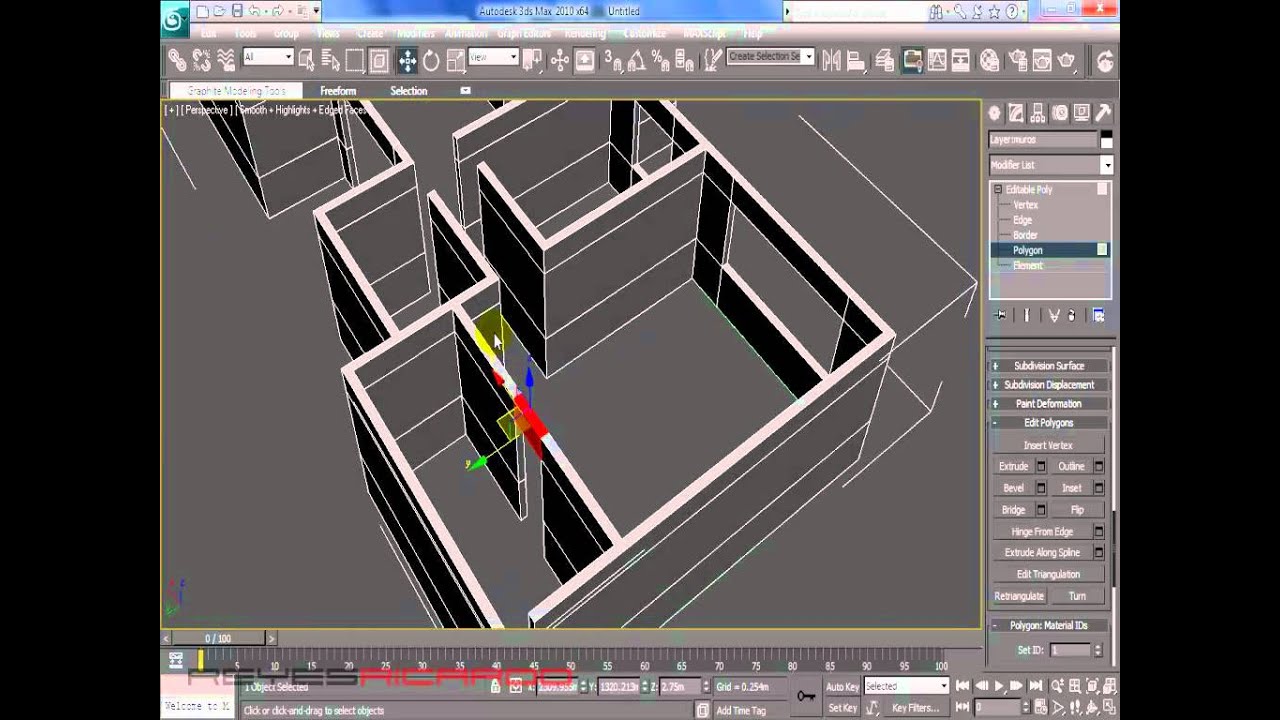Open the Motion command panel tab
The height and width of the screenshot is (720, 1280).
point(1060,113)
